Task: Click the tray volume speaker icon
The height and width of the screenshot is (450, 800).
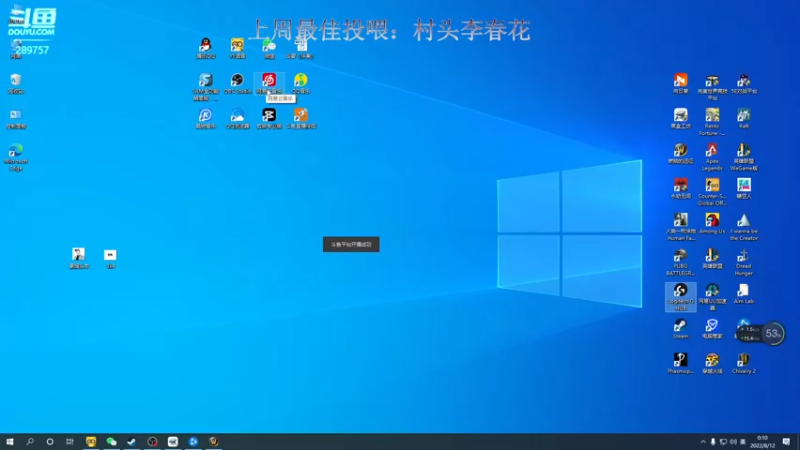Action: point(733,442)
